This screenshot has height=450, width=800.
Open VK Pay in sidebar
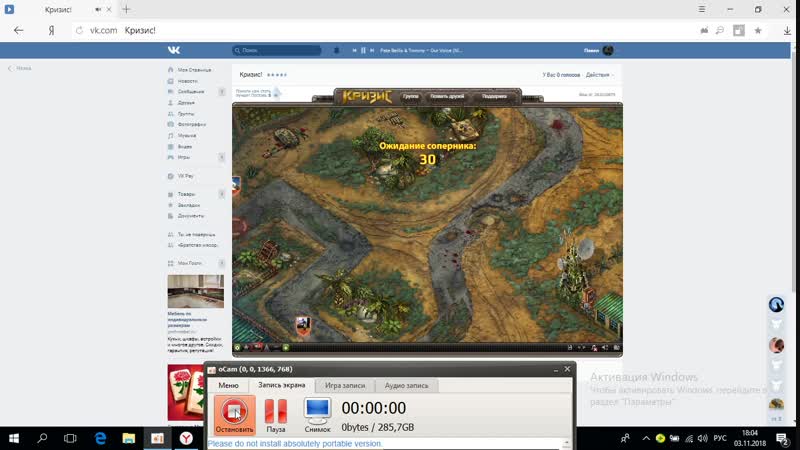pos(182,176)
